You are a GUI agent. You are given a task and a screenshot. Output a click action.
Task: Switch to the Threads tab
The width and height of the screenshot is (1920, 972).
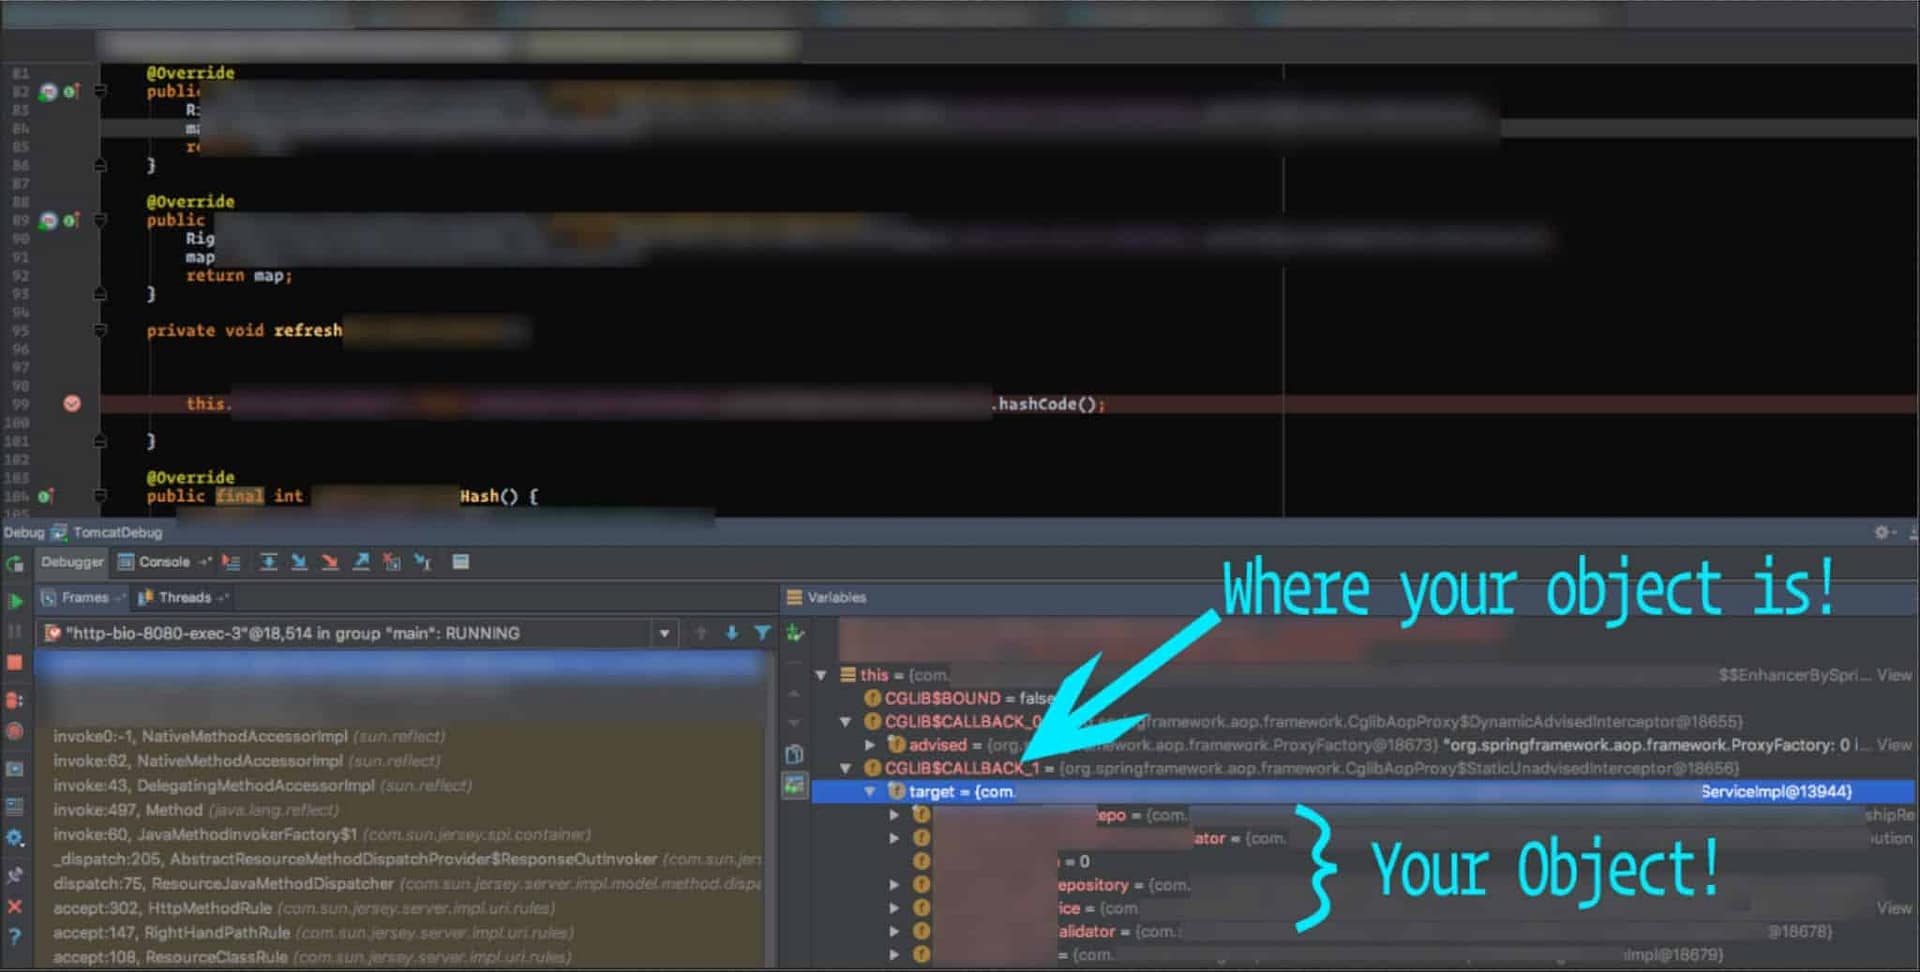(x=184, y=598)
